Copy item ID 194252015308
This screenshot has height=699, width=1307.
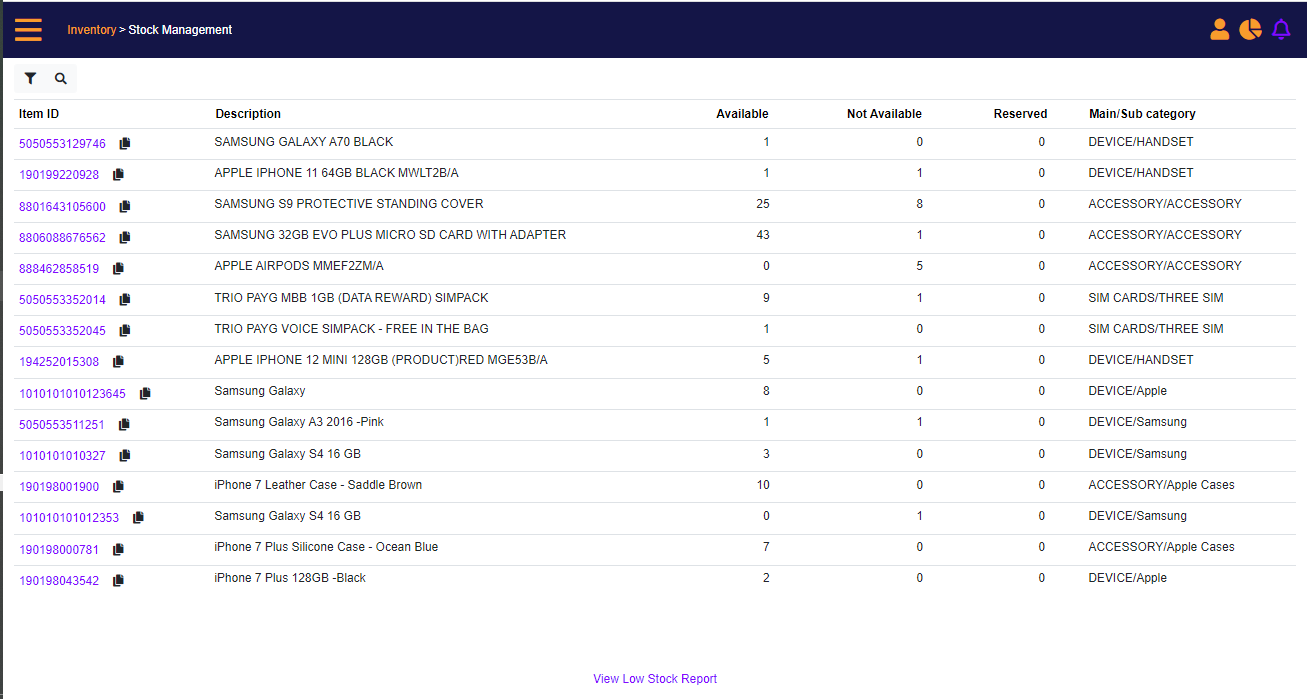pyautogui.click(x=118, y=362)
